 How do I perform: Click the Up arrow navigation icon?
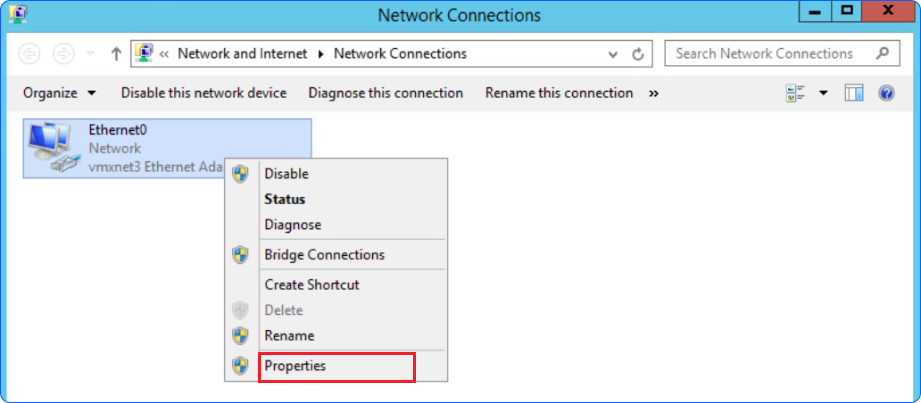116,54
